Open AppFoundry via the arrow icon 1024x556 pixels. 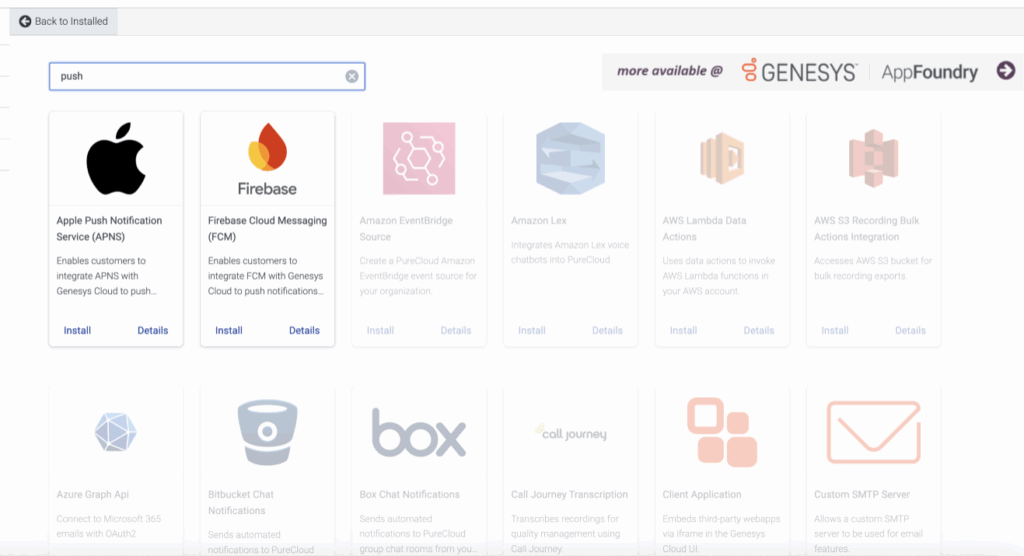pos(1005,70)
